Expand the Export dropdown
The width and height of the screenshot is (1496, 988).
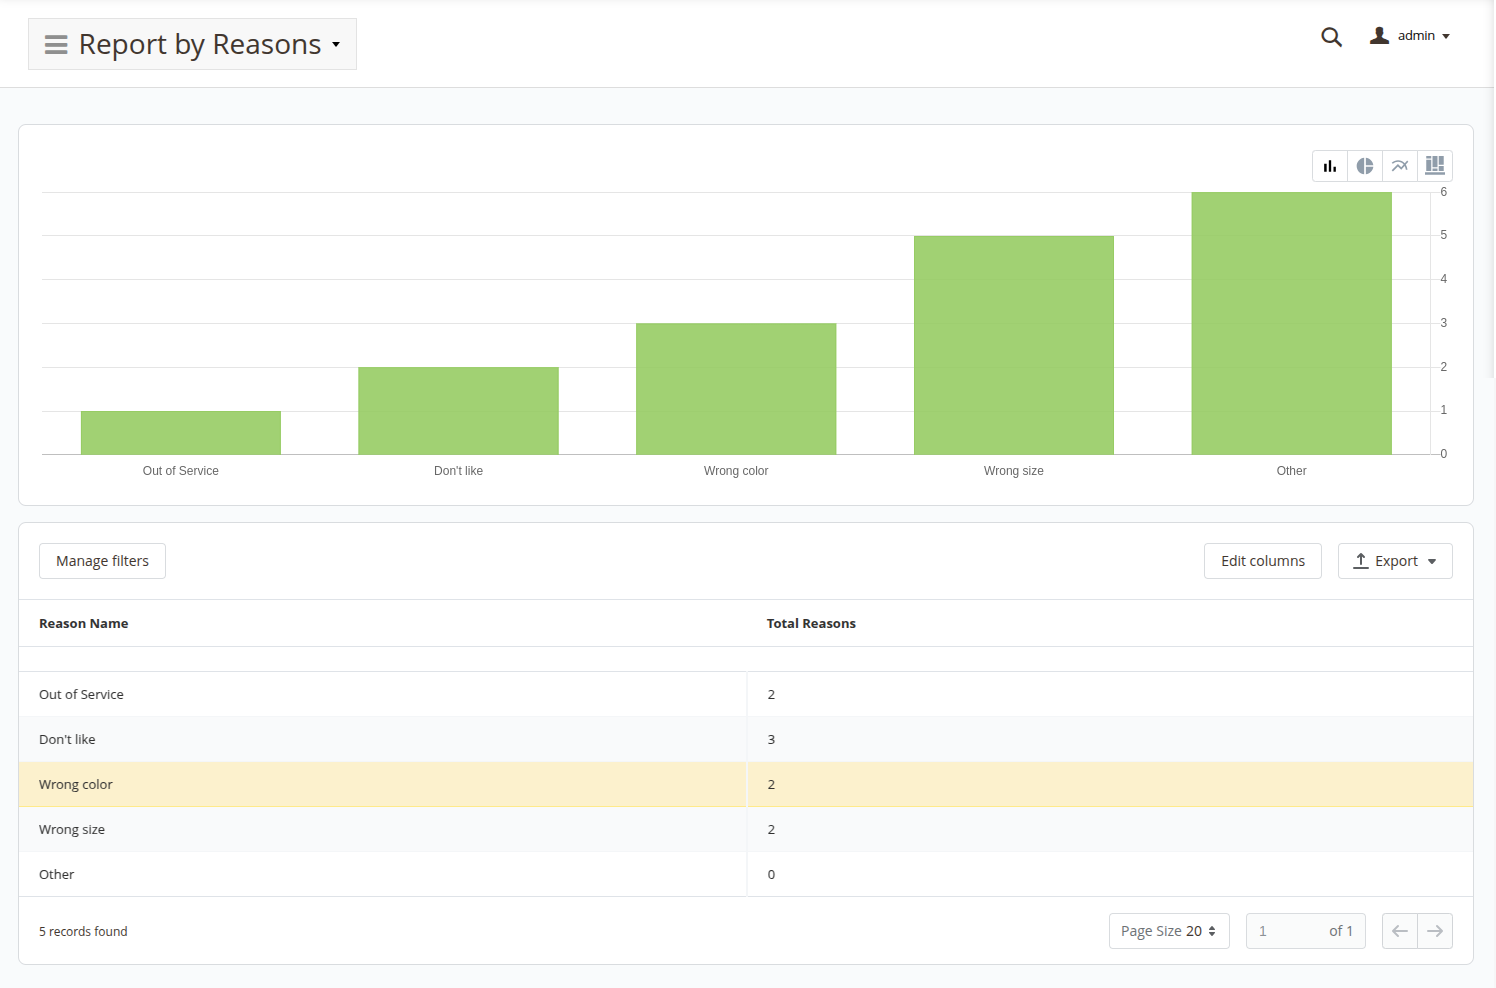1395,561
